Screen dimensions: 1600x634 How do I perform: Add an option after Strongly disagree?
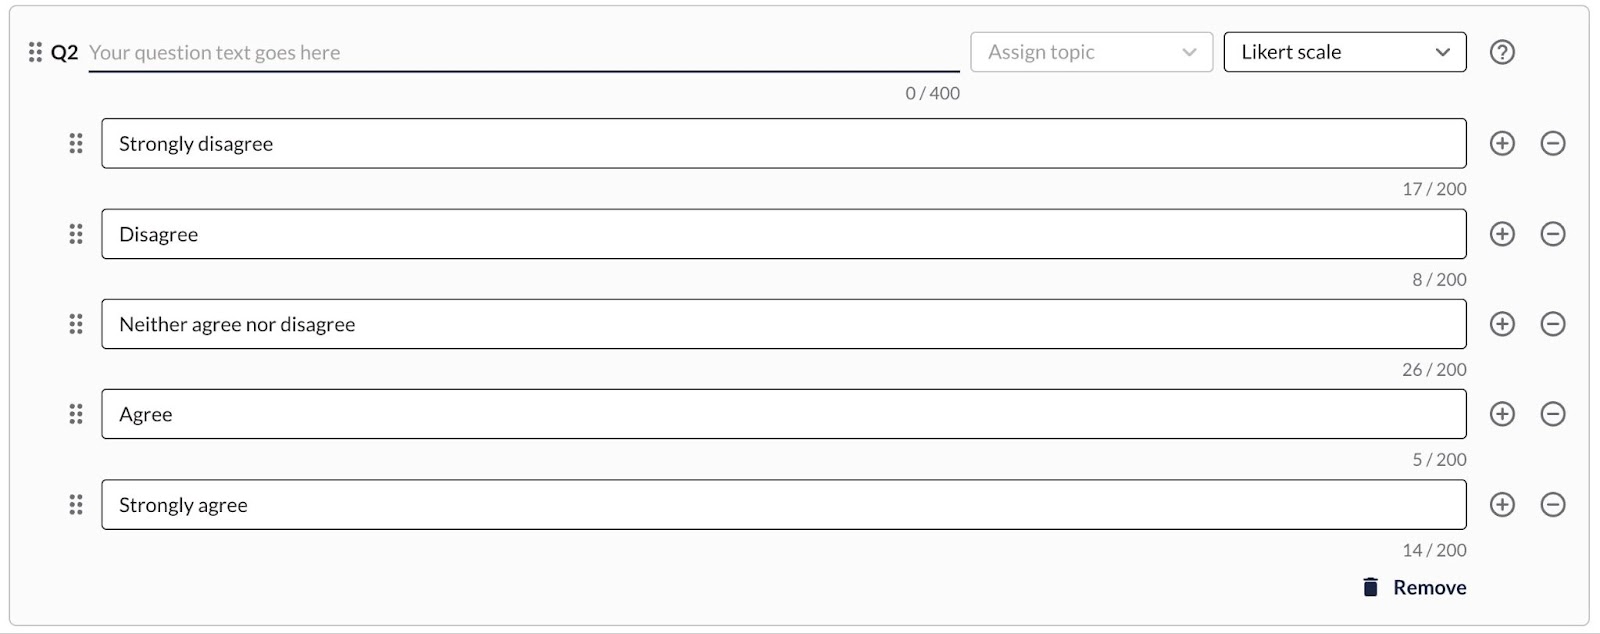click(x=1502, y=143)
